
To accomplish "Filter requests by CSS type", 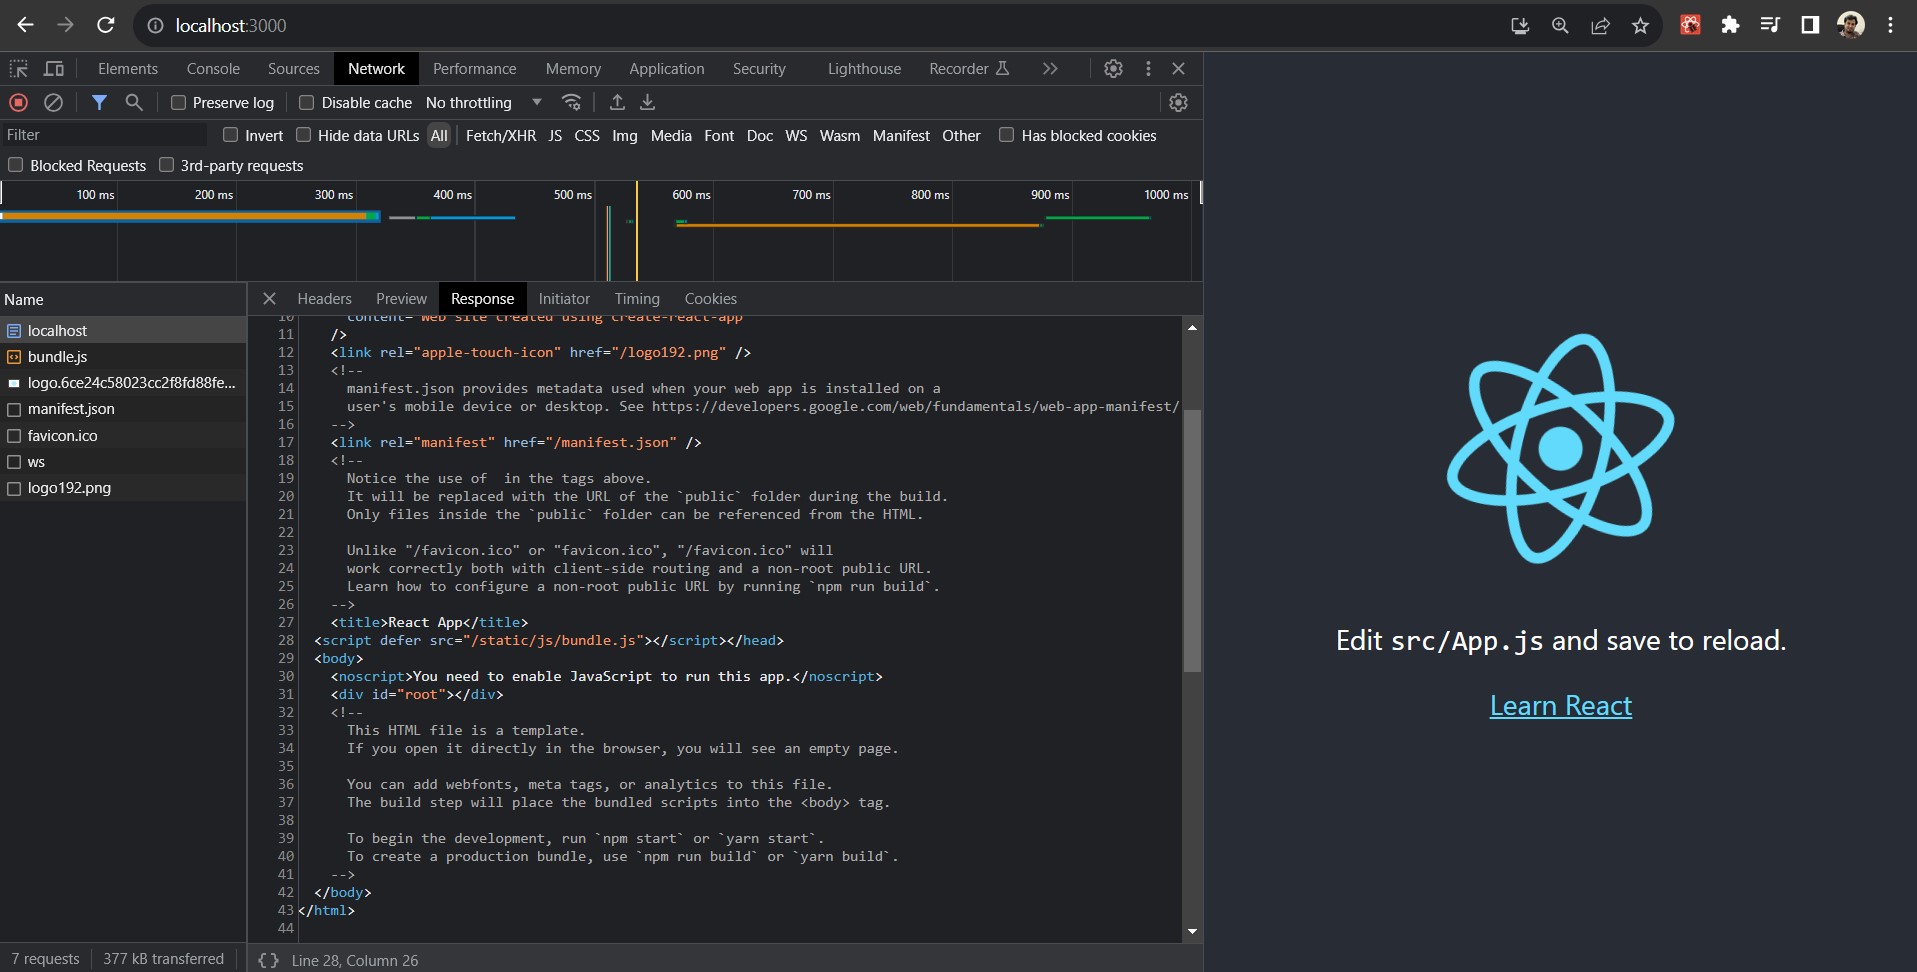I will point(587,135).
